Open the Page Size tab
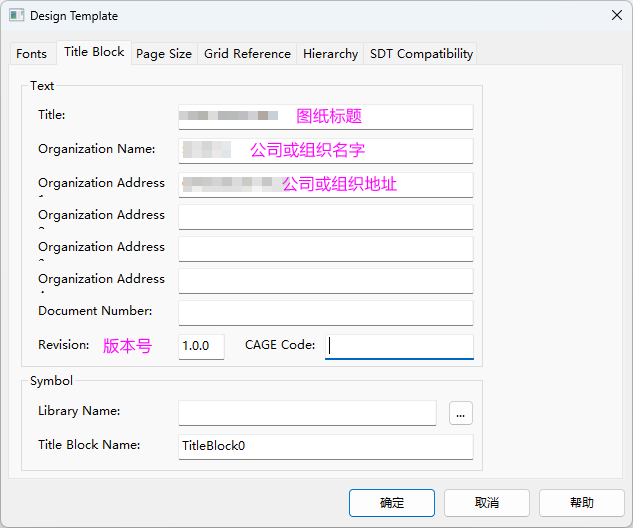This screenshot has width=633, height=528. coord(164,54)
